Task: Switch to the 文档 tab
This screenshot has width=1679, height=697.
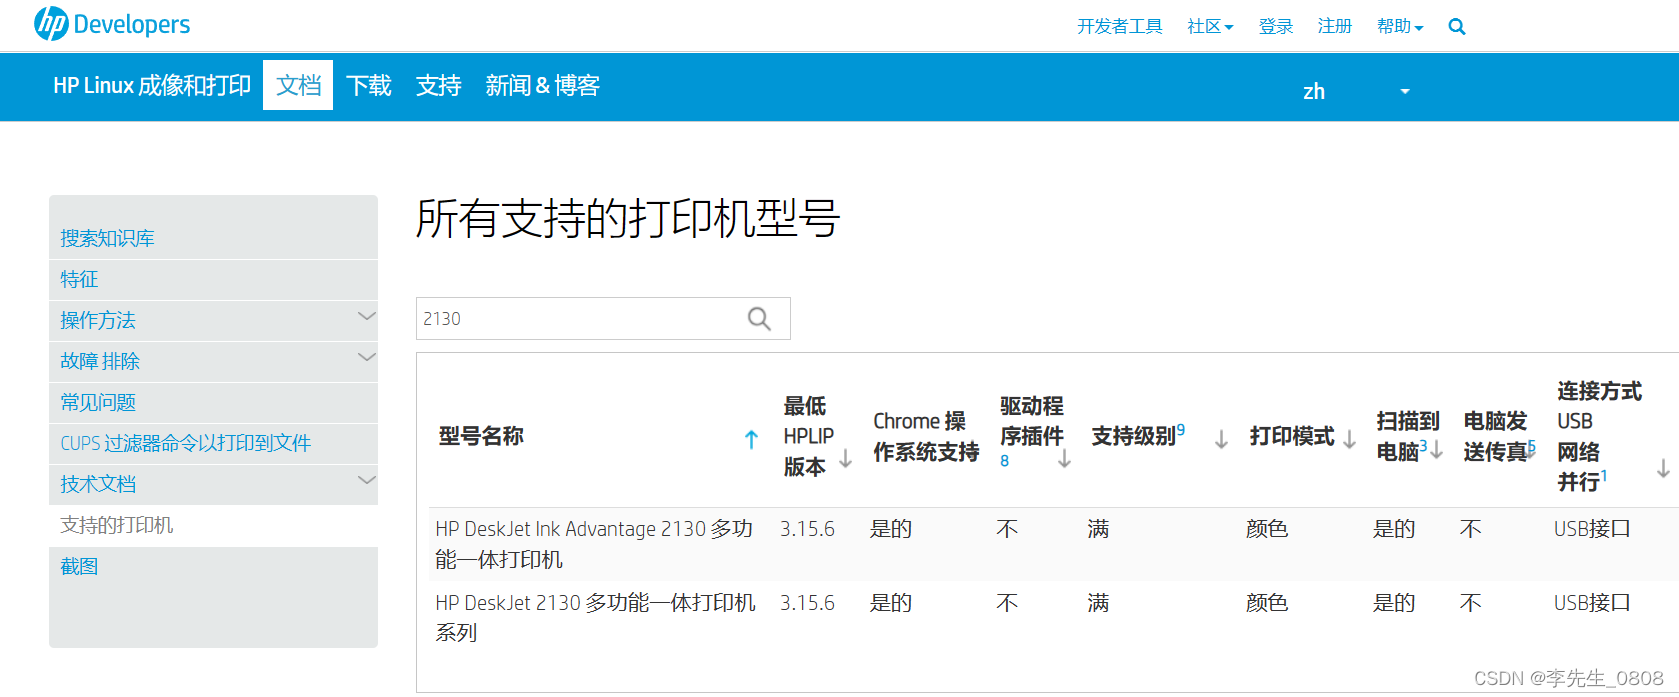Action: pyautogui.click(x=298, y=85)
